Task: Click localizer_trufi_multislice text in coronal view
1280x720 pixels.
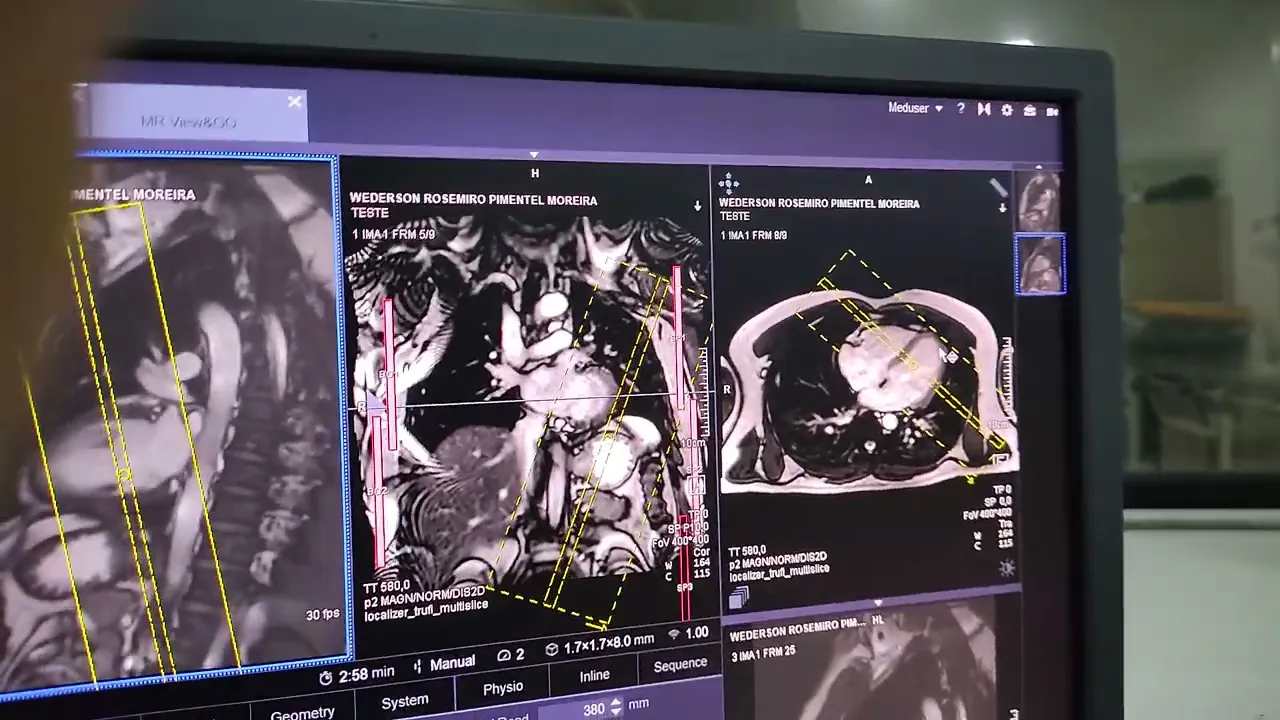Action: pos(426,609)
